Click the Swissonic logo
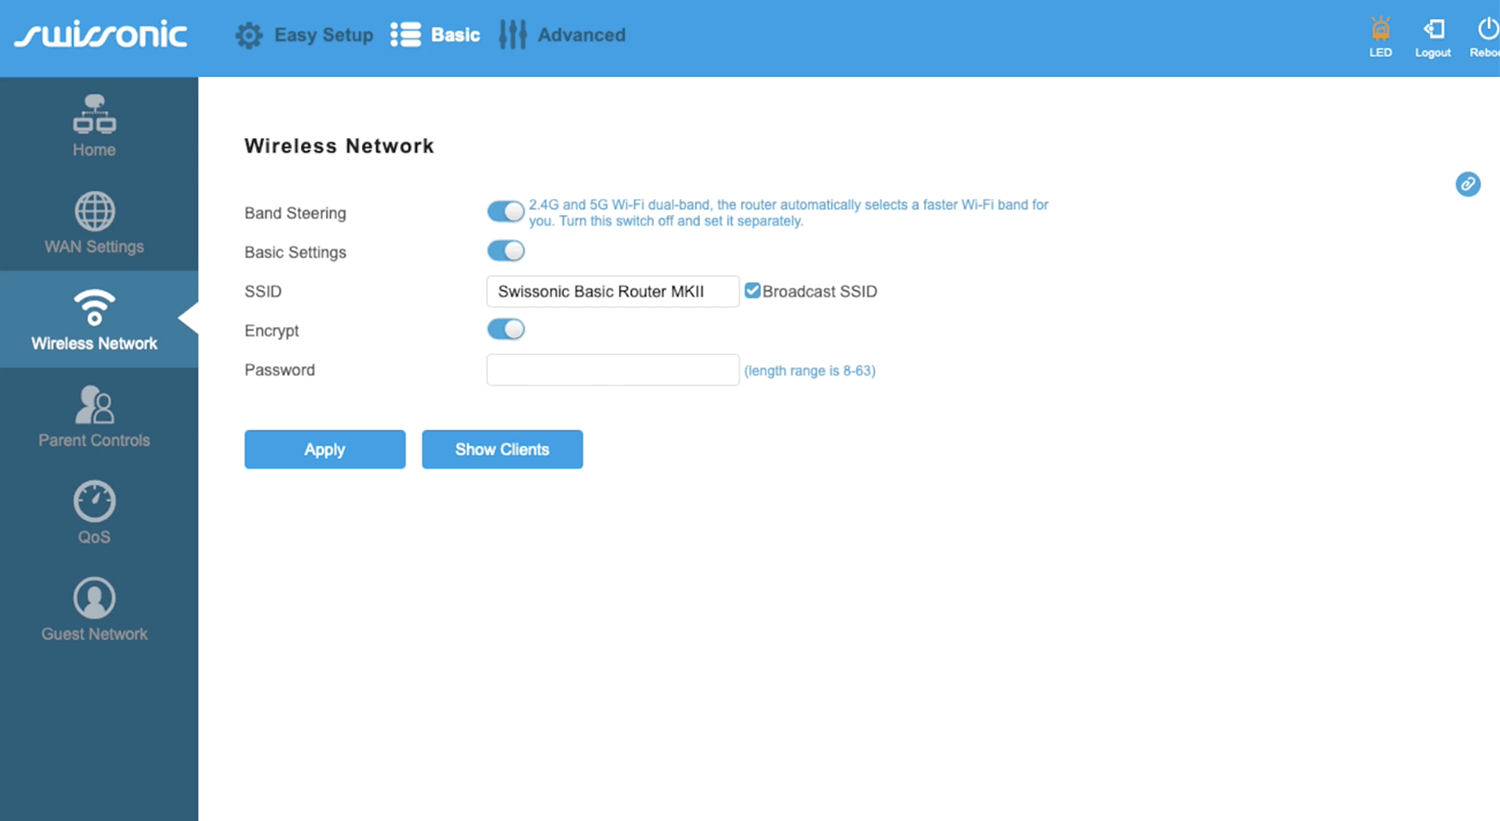 click(100, 35)
